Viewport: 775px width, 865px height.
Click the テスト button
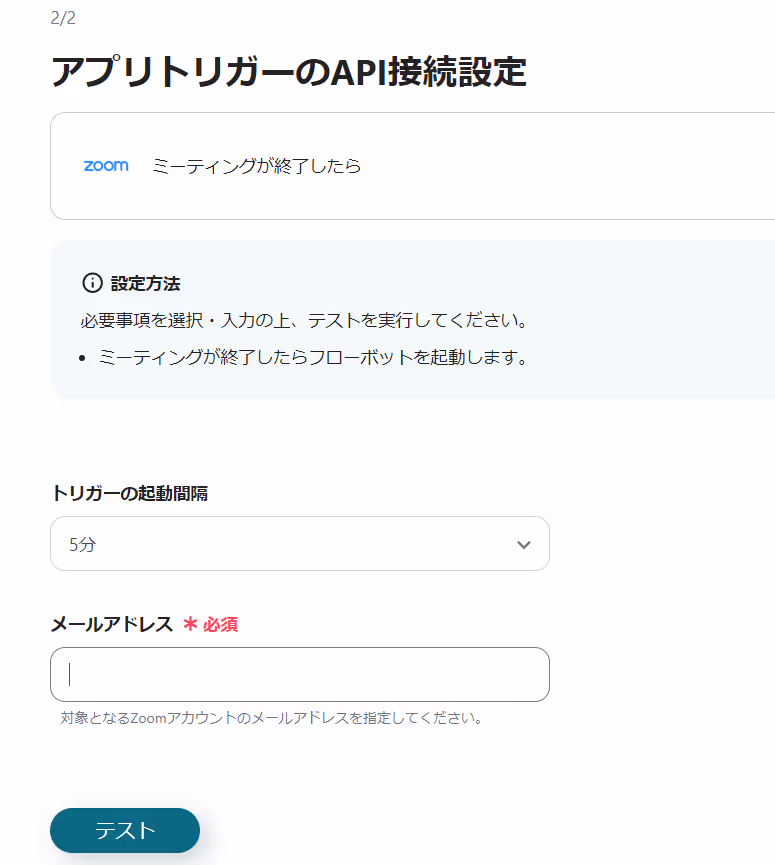(125, 830)
